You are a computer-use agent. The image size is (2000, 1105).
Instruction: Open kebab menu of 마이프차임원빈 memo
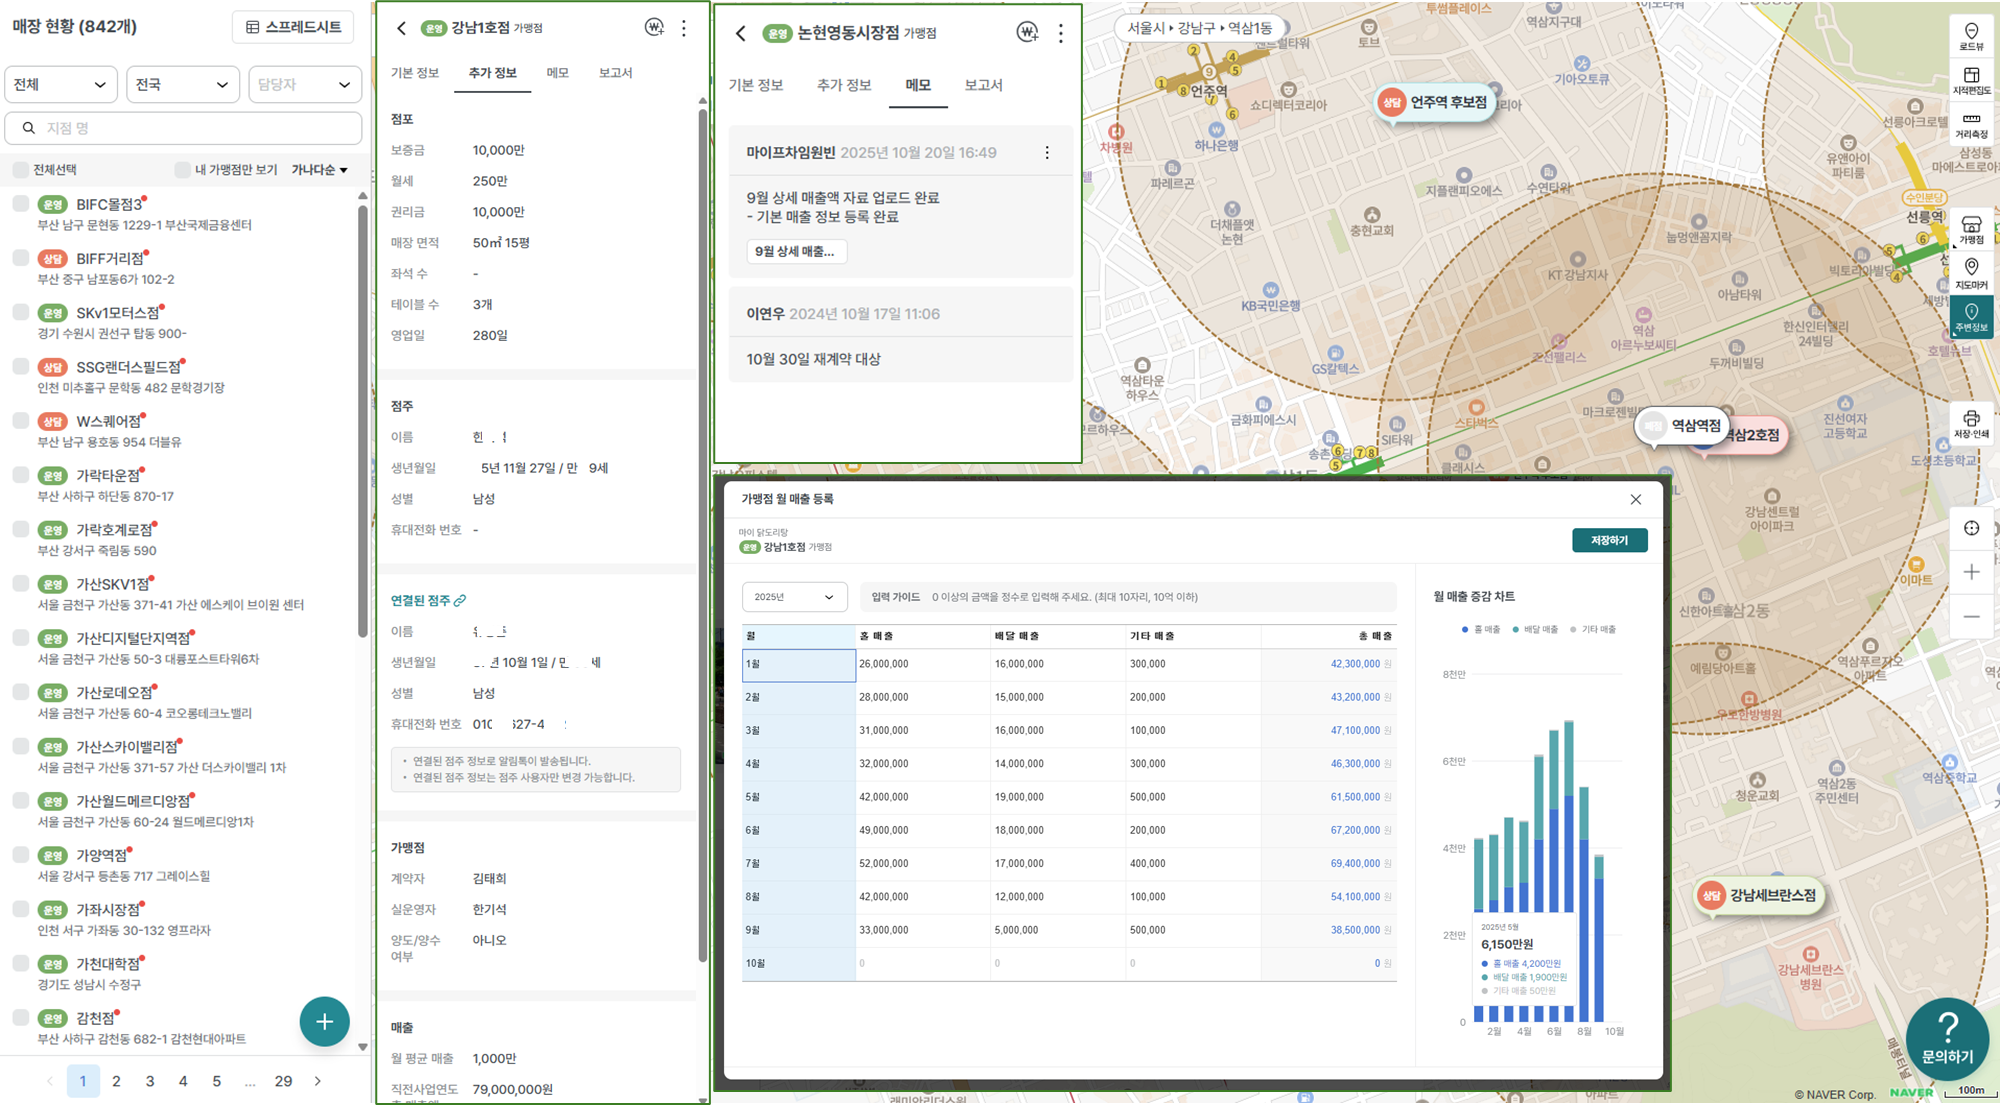pos(1047,153)
